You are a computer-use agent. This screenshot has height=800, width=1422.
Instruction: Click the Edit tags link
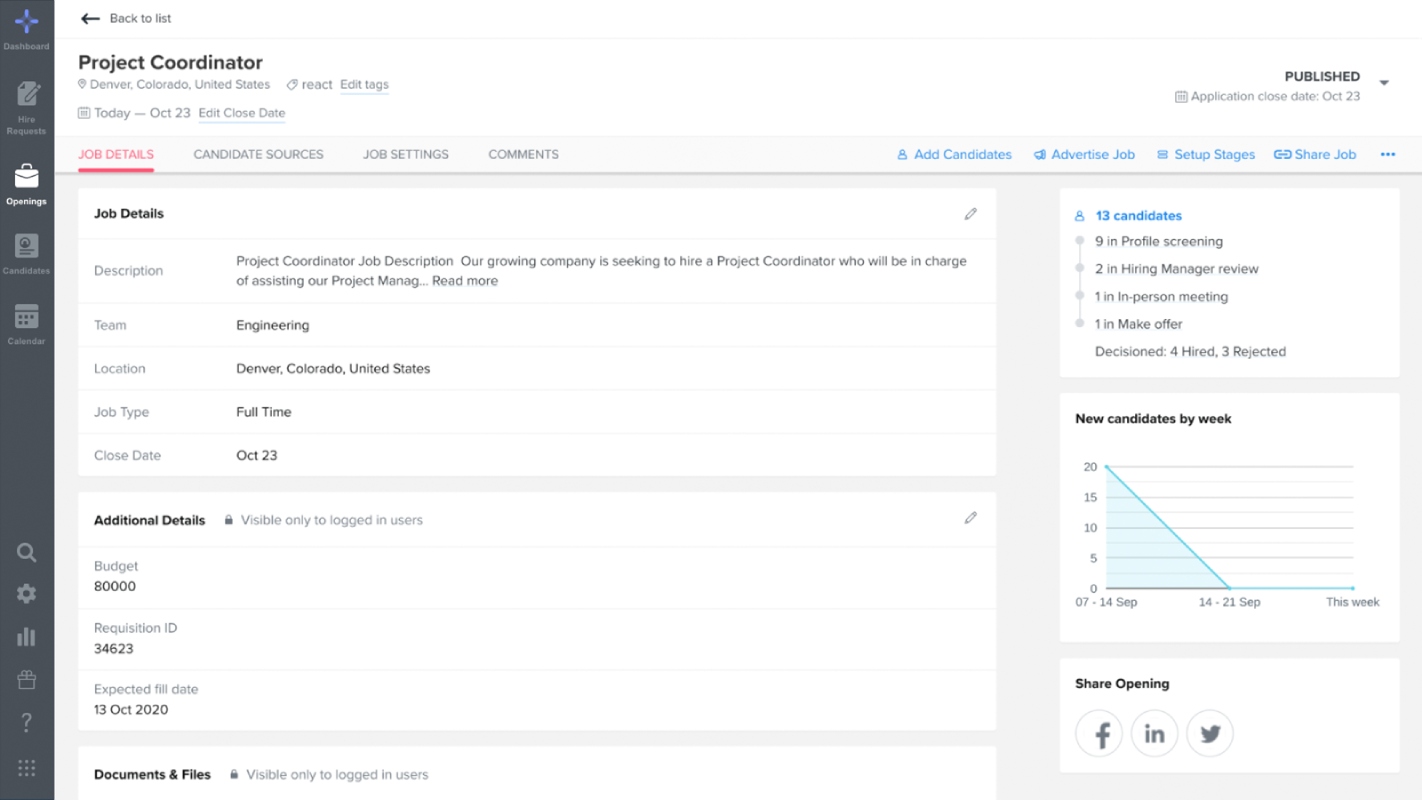[364, 85]
